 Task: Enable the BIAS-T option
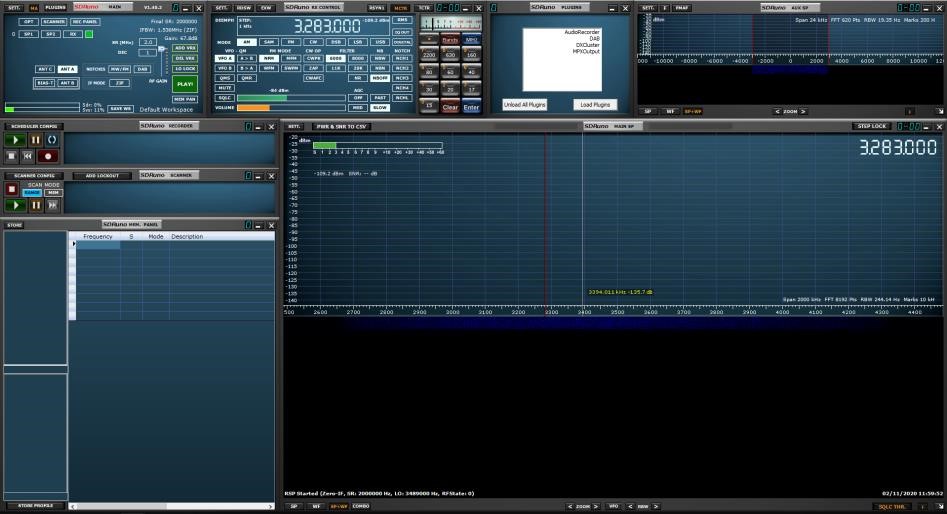tap(45, 83)
